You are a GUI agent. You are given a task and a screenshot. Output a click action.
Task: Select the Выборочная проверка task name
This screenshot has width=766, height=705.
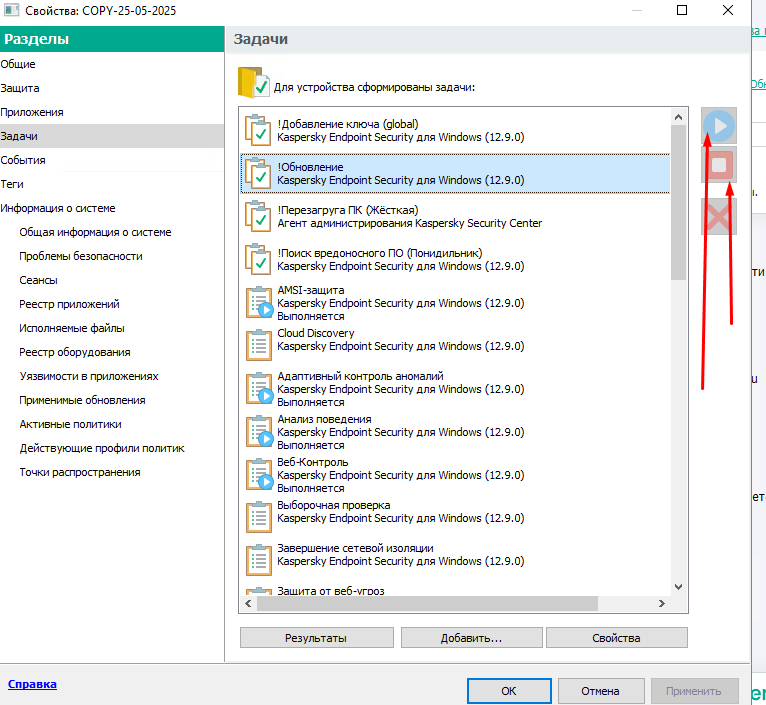coord(334,505)
